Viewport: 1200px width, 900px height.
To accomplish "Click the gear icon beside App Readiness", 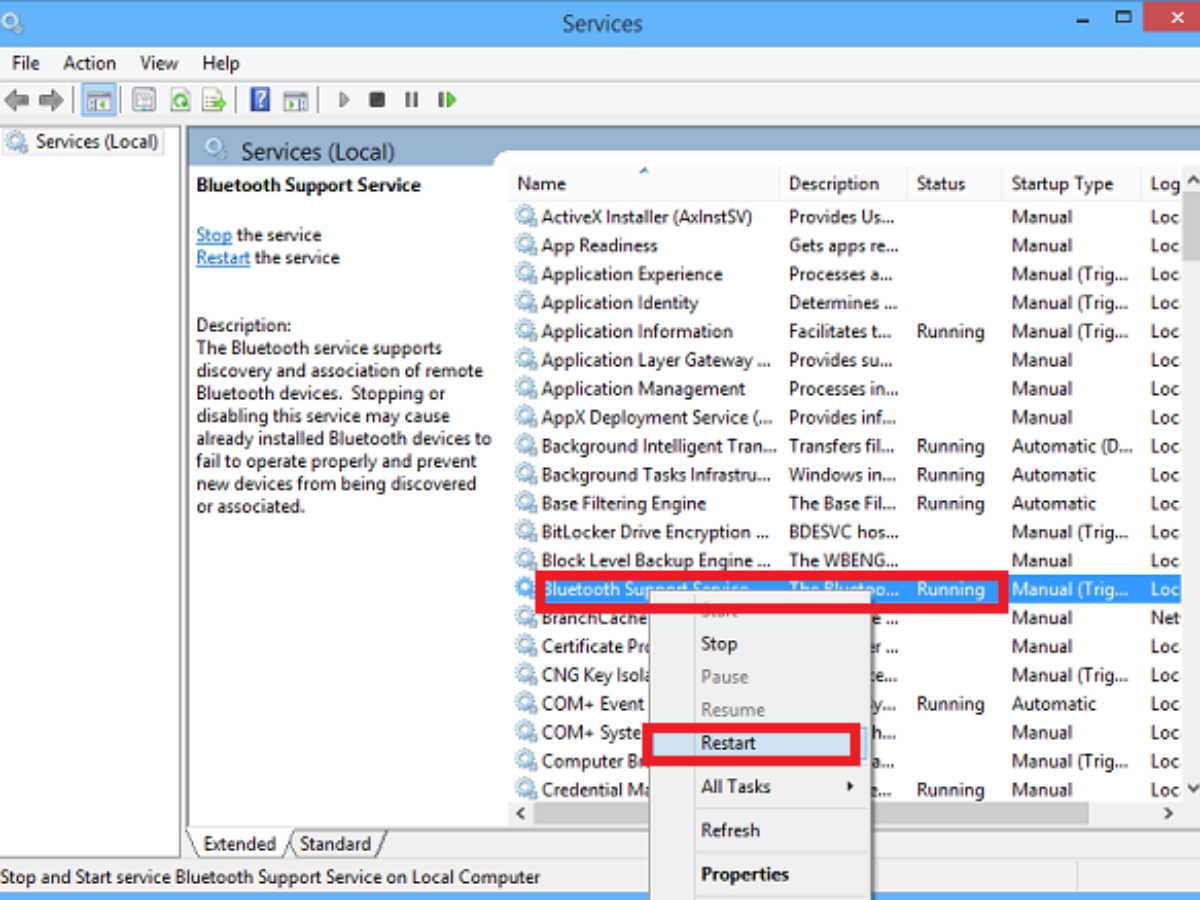I will click(525, 245).
